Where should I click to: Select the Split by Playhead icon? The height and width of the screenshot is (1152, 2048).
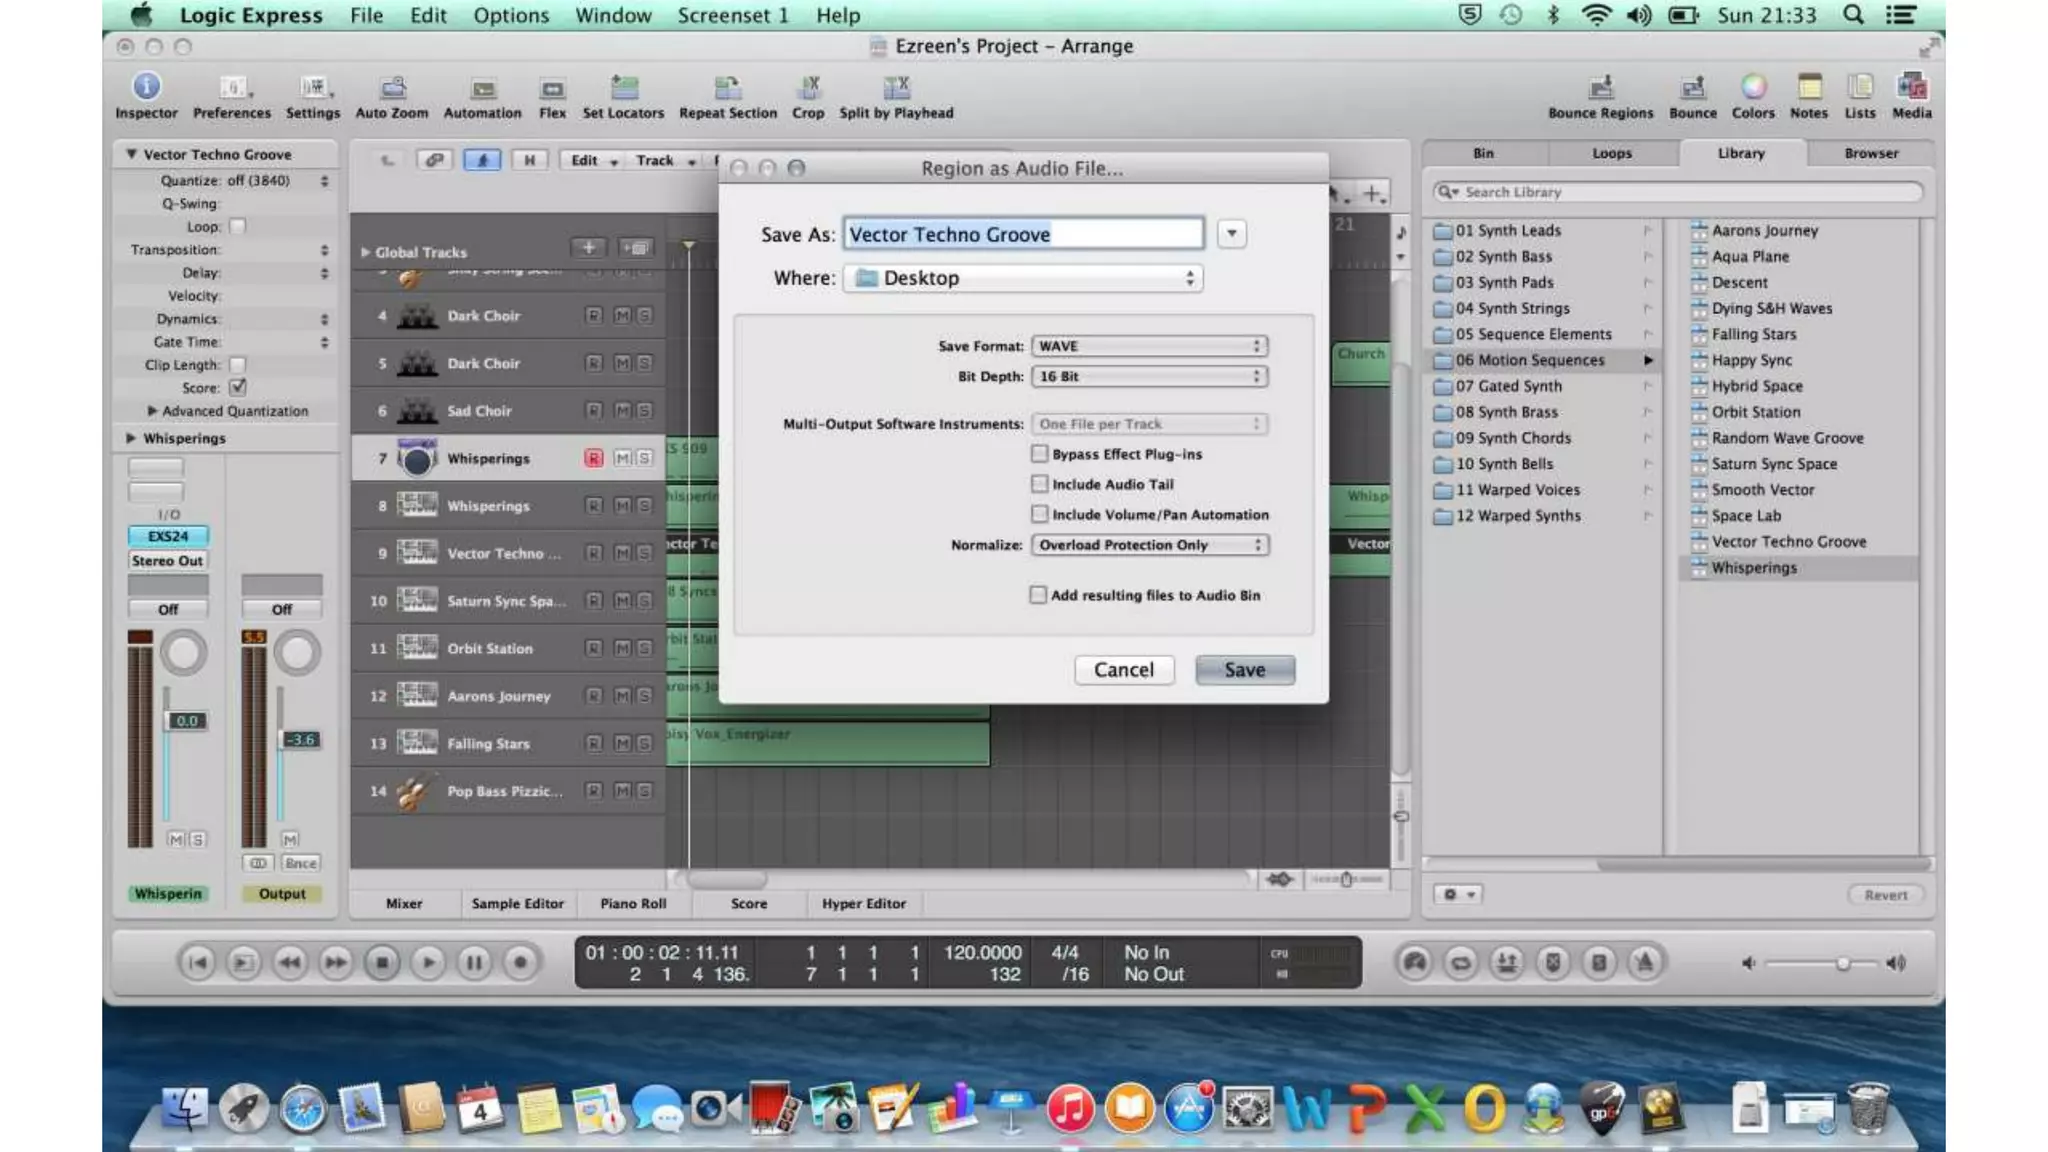coord(896,88)
